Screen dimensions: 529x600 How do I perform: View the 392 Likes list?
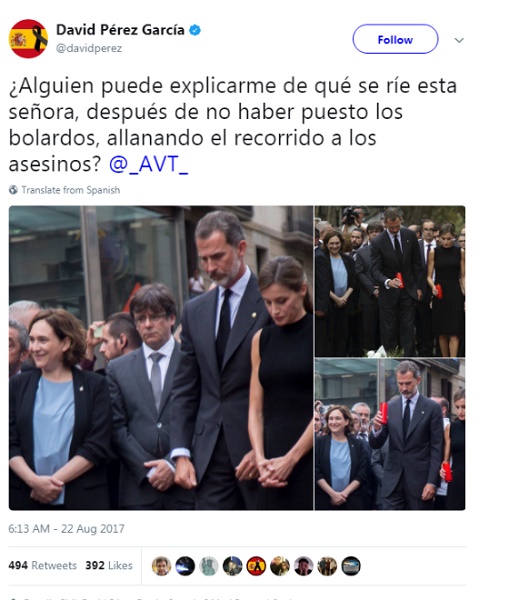(109, 565)
